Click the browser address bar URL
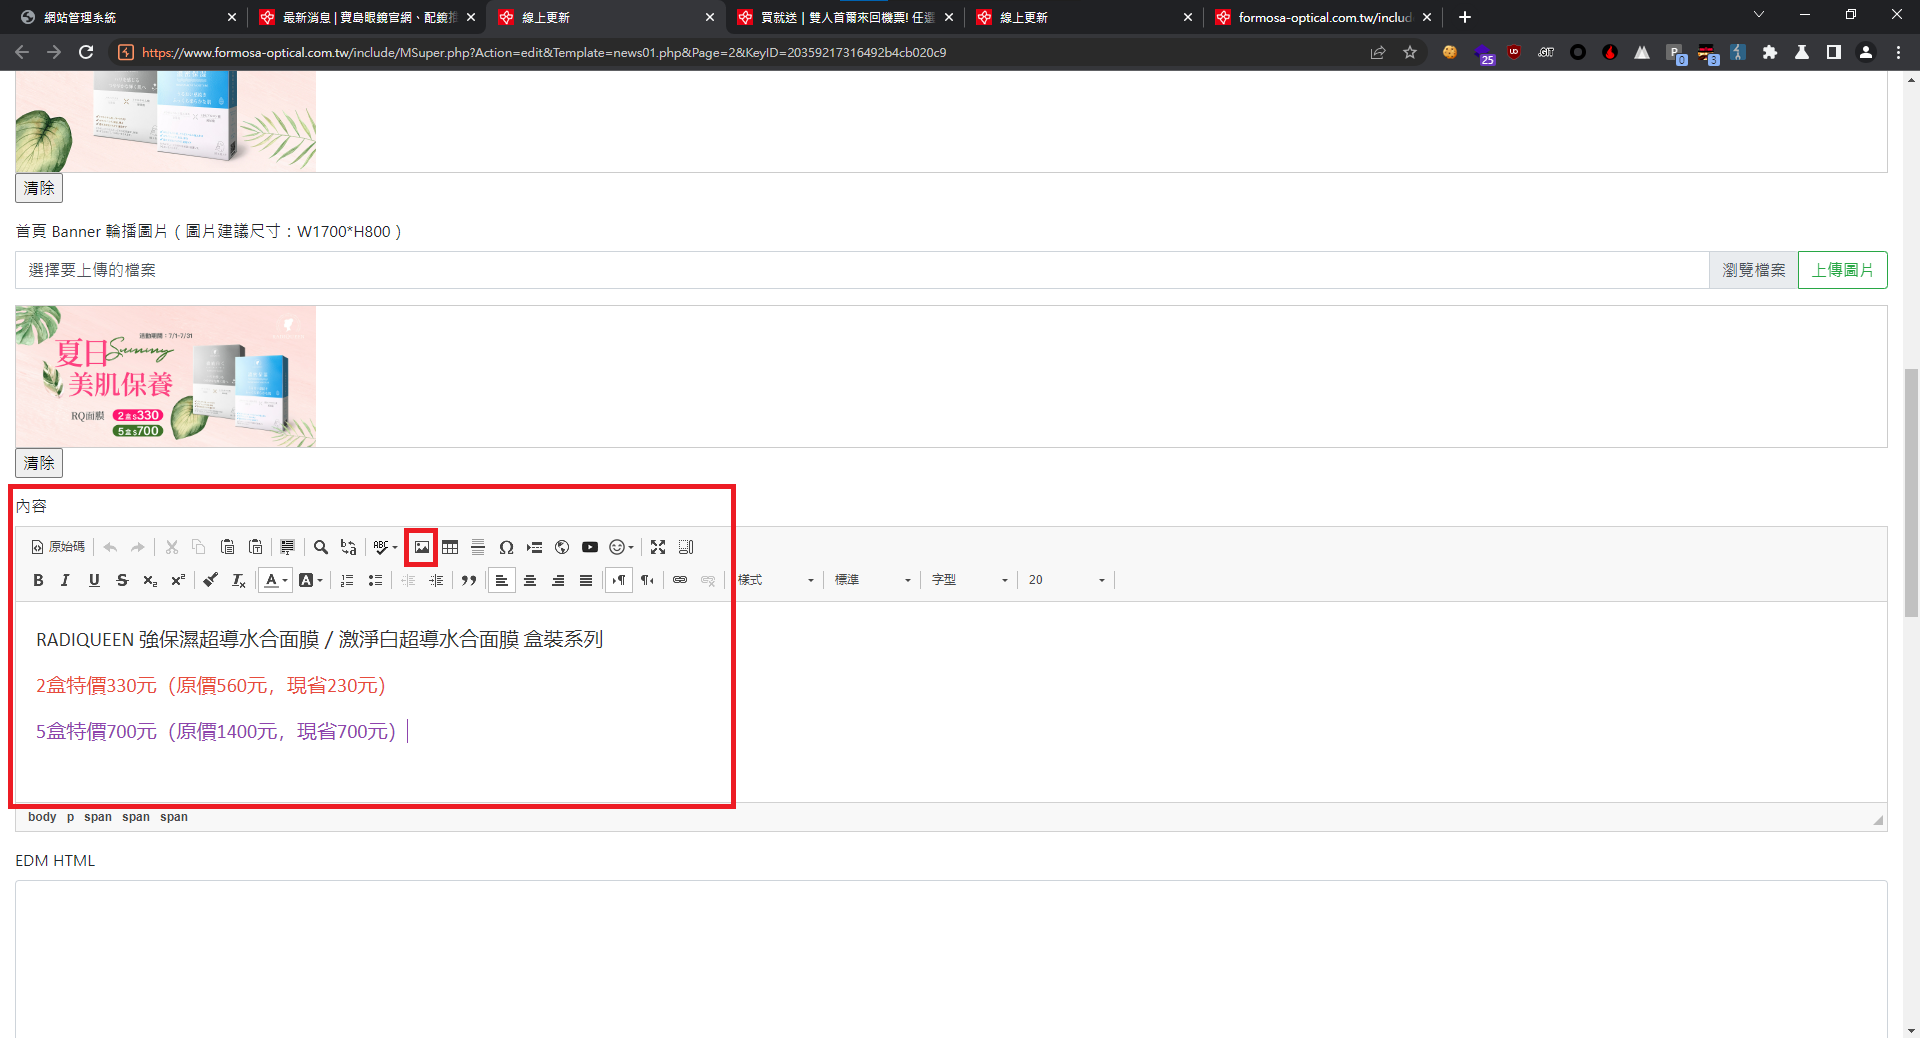Screen dimensions: 1920x1038 click(544, 52)
